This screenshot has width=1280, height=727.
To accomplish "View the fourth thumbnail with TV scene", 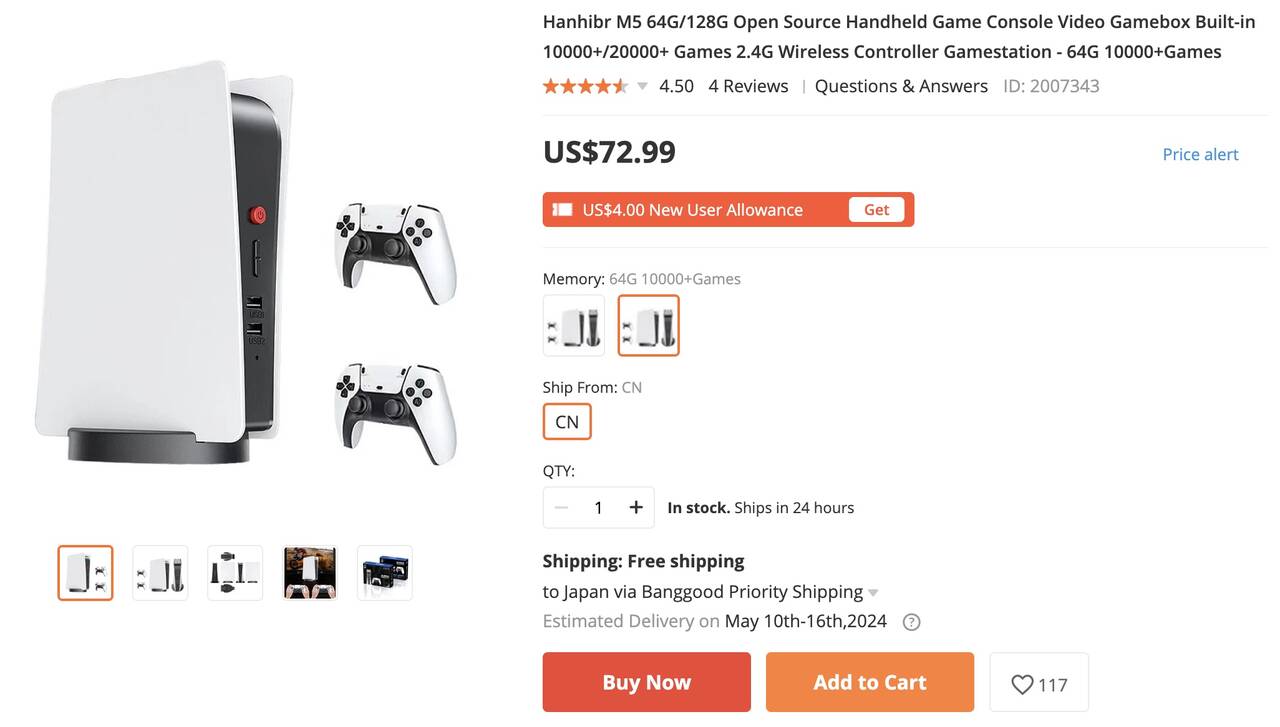I will pyautogui.click(x=310, y=573).
